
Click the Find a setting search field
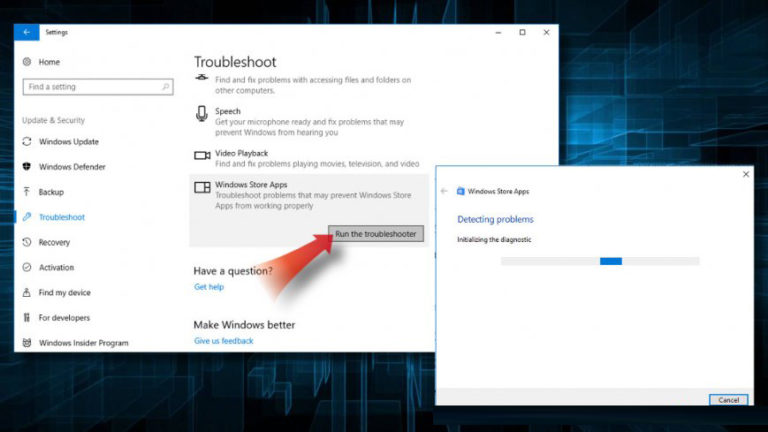click(x=90, y=87)
